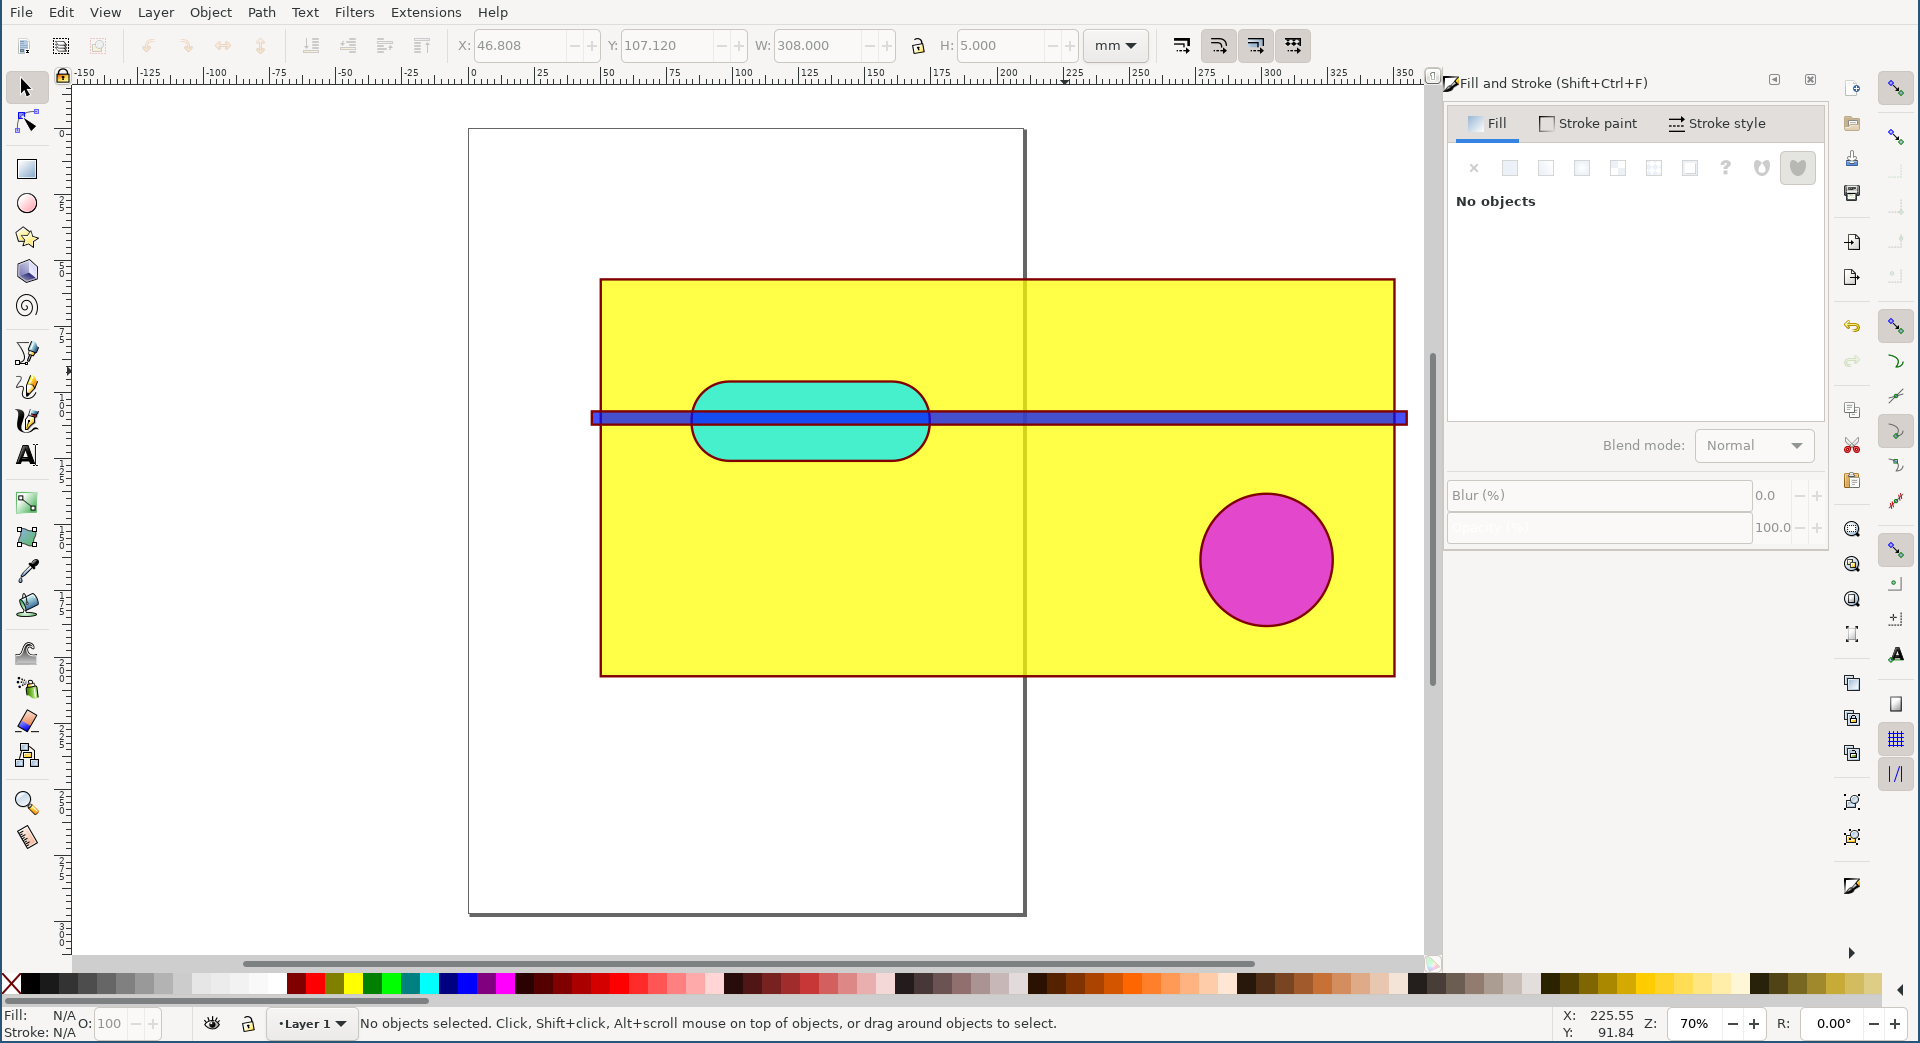Open the Blend mode Normal dropdown
Screen dimensions: 1920x1043
[1754, 446]
